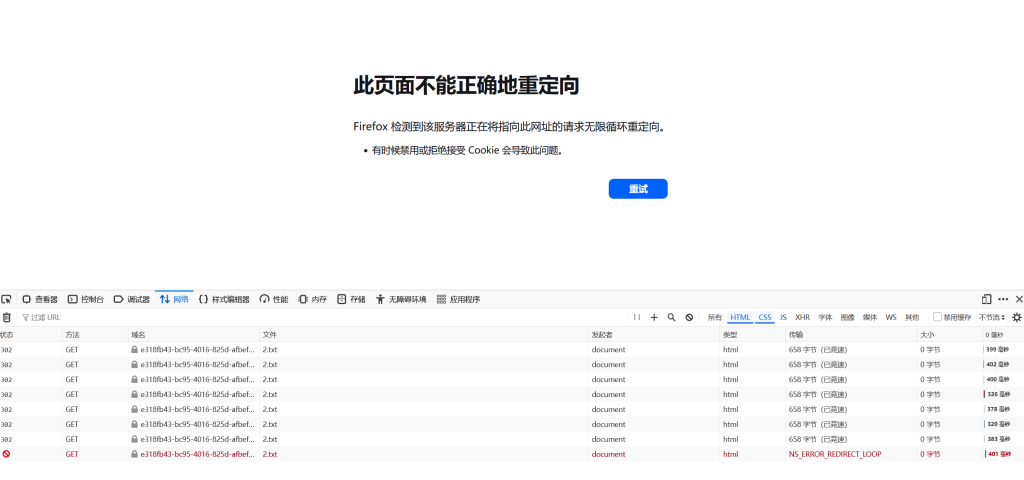Image resolution: width=1024 pixels, height=480 pixels.
Task: Toggle the HTML filter button
Action: [740, 317]
